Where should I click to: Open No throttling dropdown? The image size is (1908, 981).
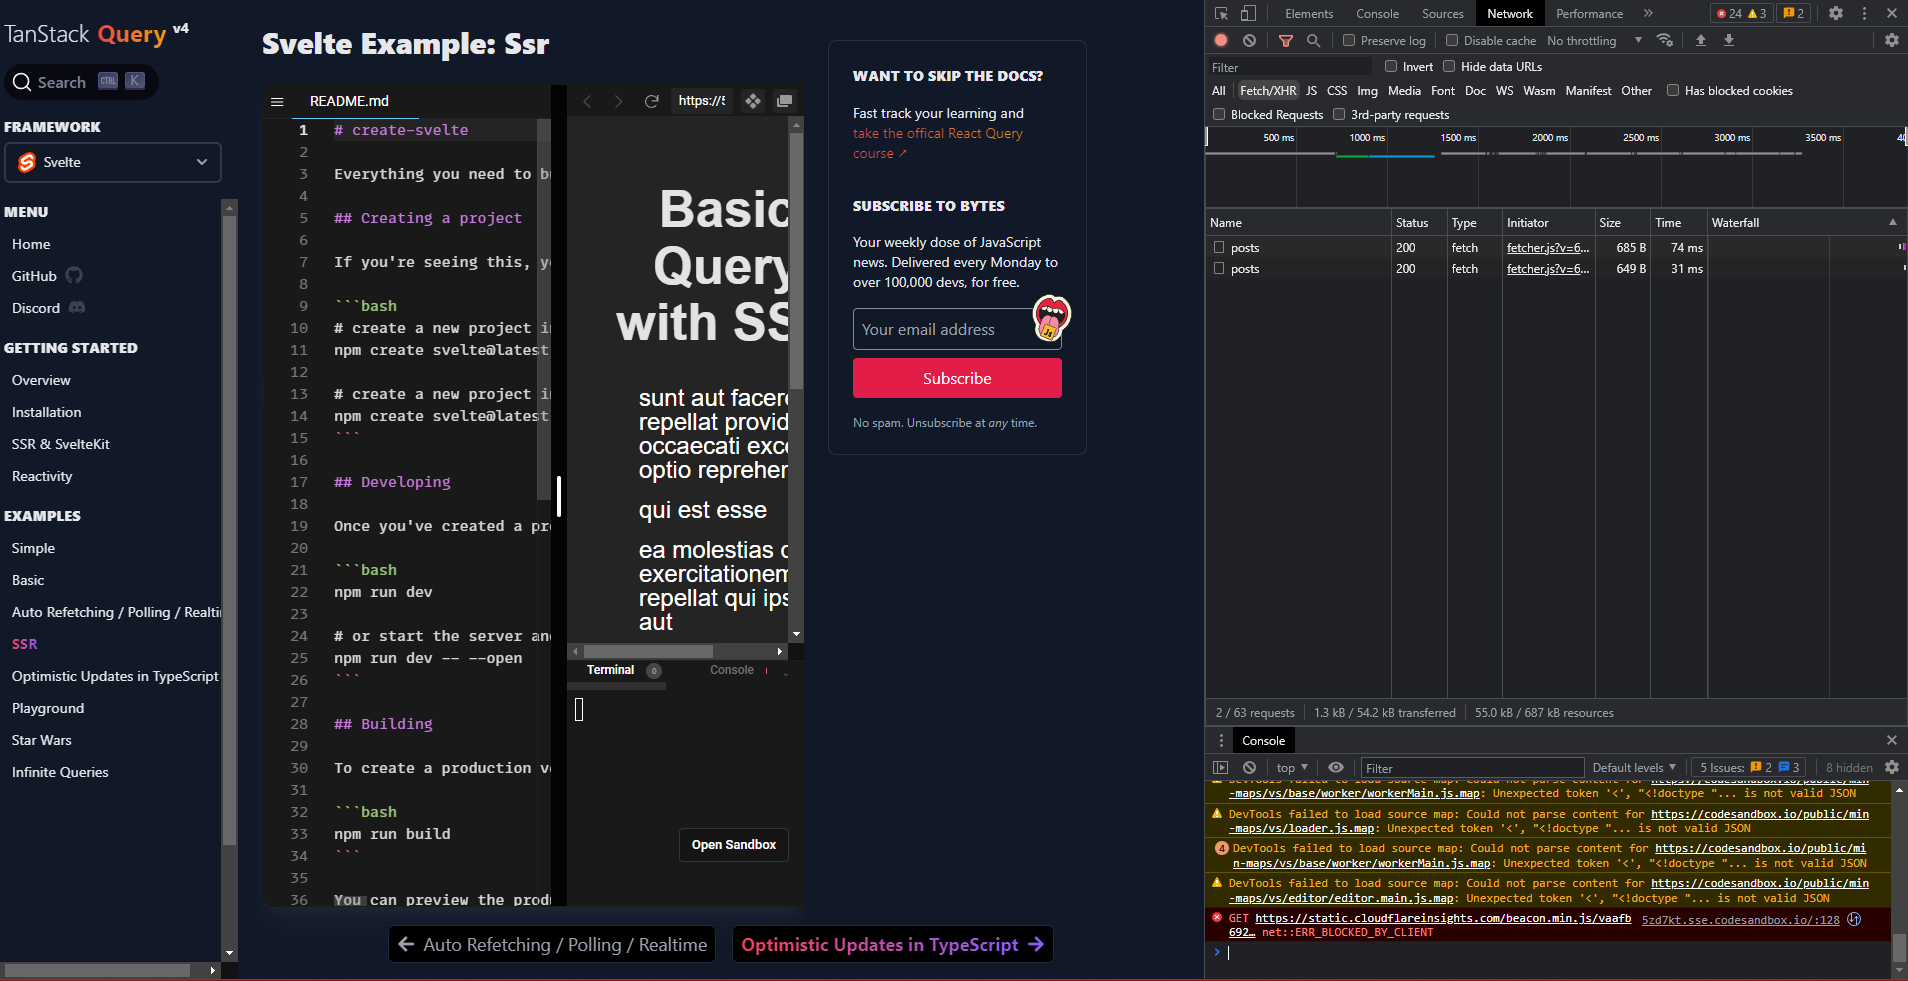point(1594,41)
